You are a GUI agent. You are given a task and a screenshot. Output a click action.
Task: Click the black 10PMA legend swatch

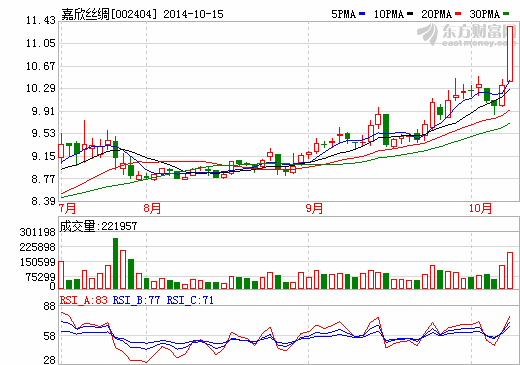click(410, 14)
